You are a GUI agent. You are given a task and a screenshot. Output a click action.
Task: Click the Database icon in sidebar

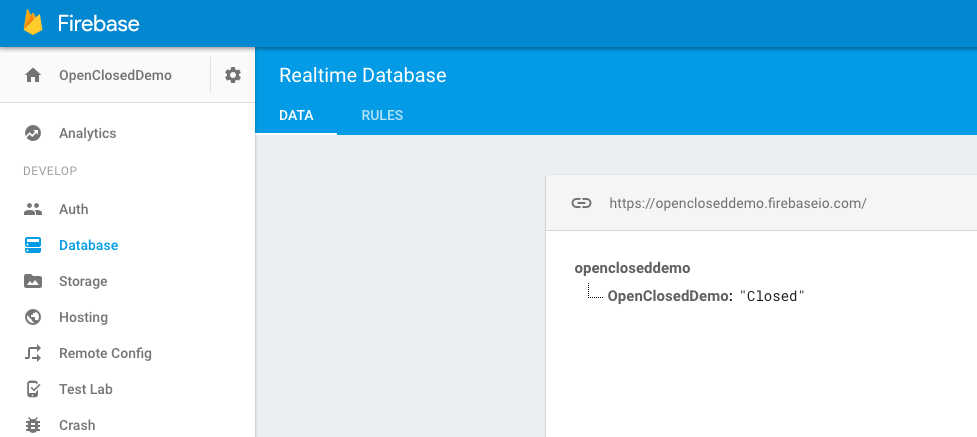tap(32, 245)
